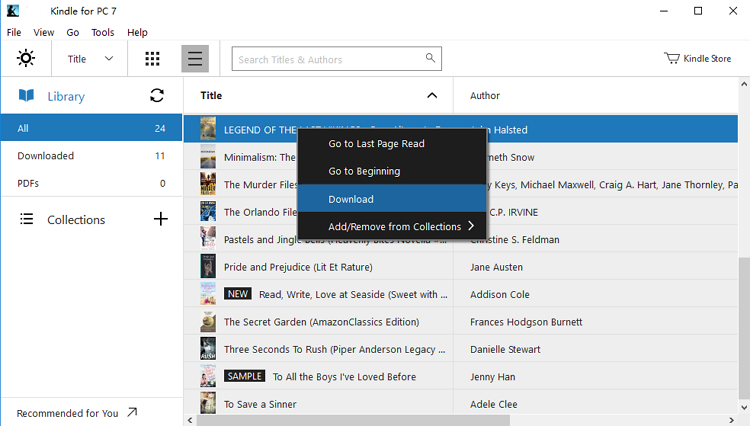Click the Collections list icon

click(26, 219)
